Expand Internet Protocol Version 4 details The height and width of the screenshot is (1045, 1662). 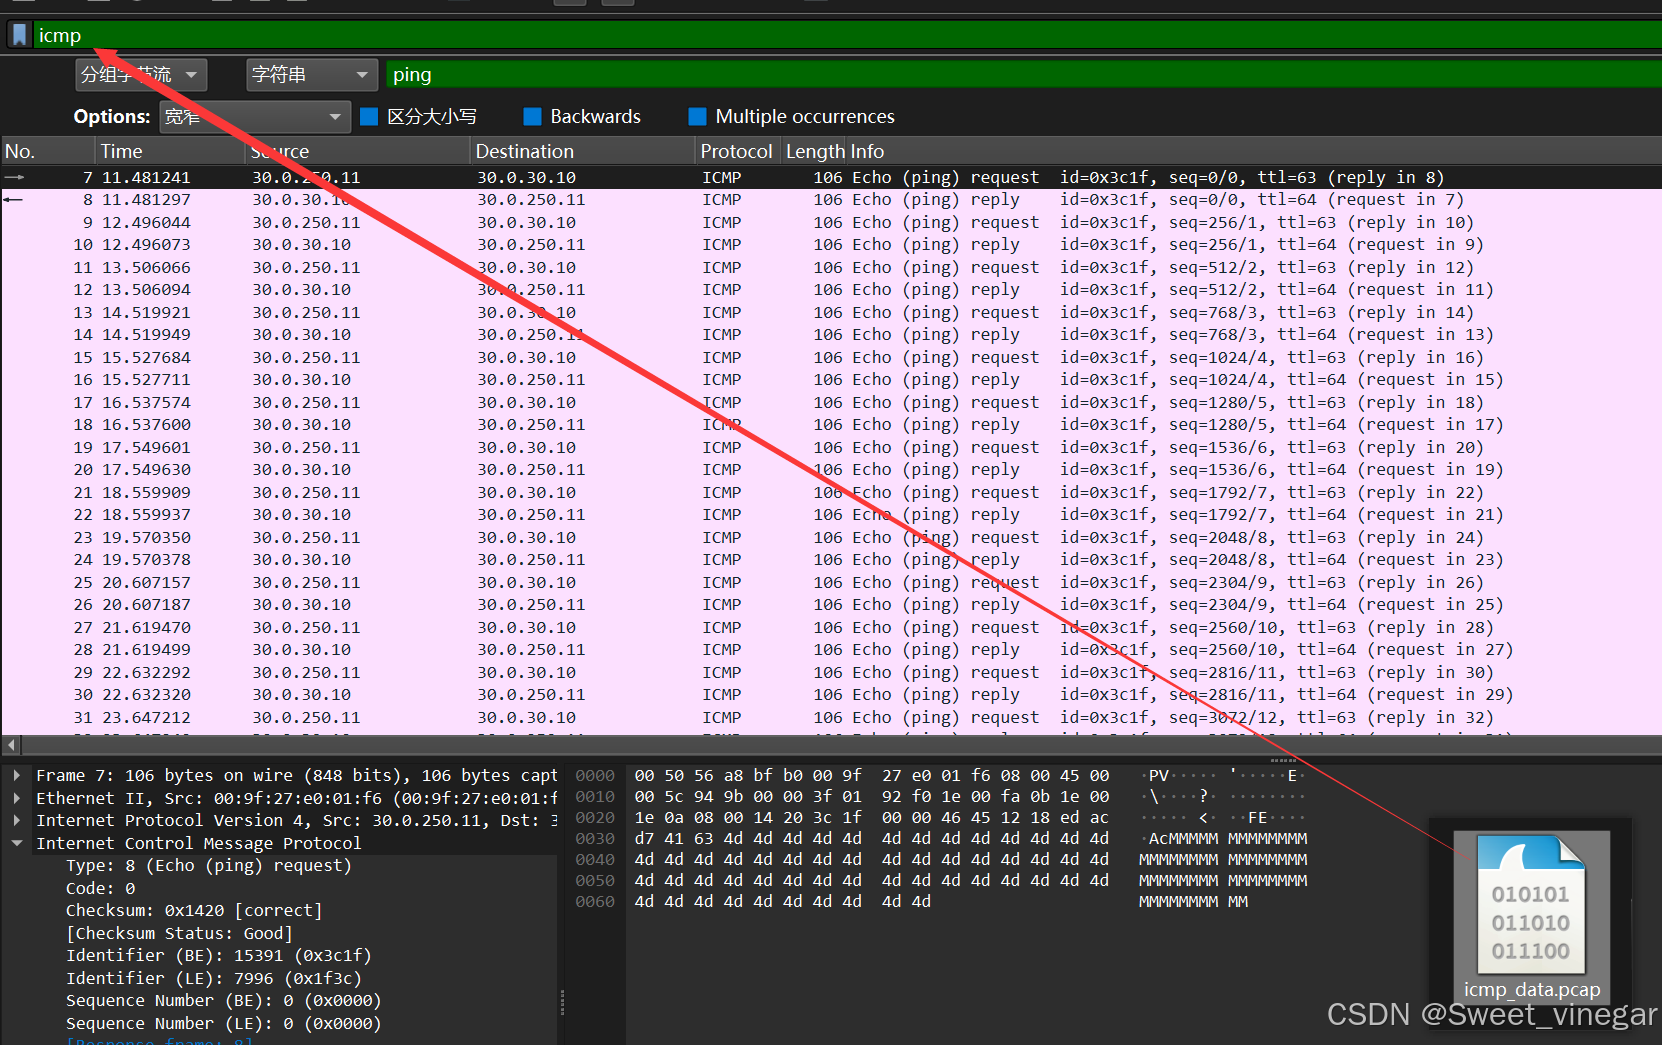(16, 820)
